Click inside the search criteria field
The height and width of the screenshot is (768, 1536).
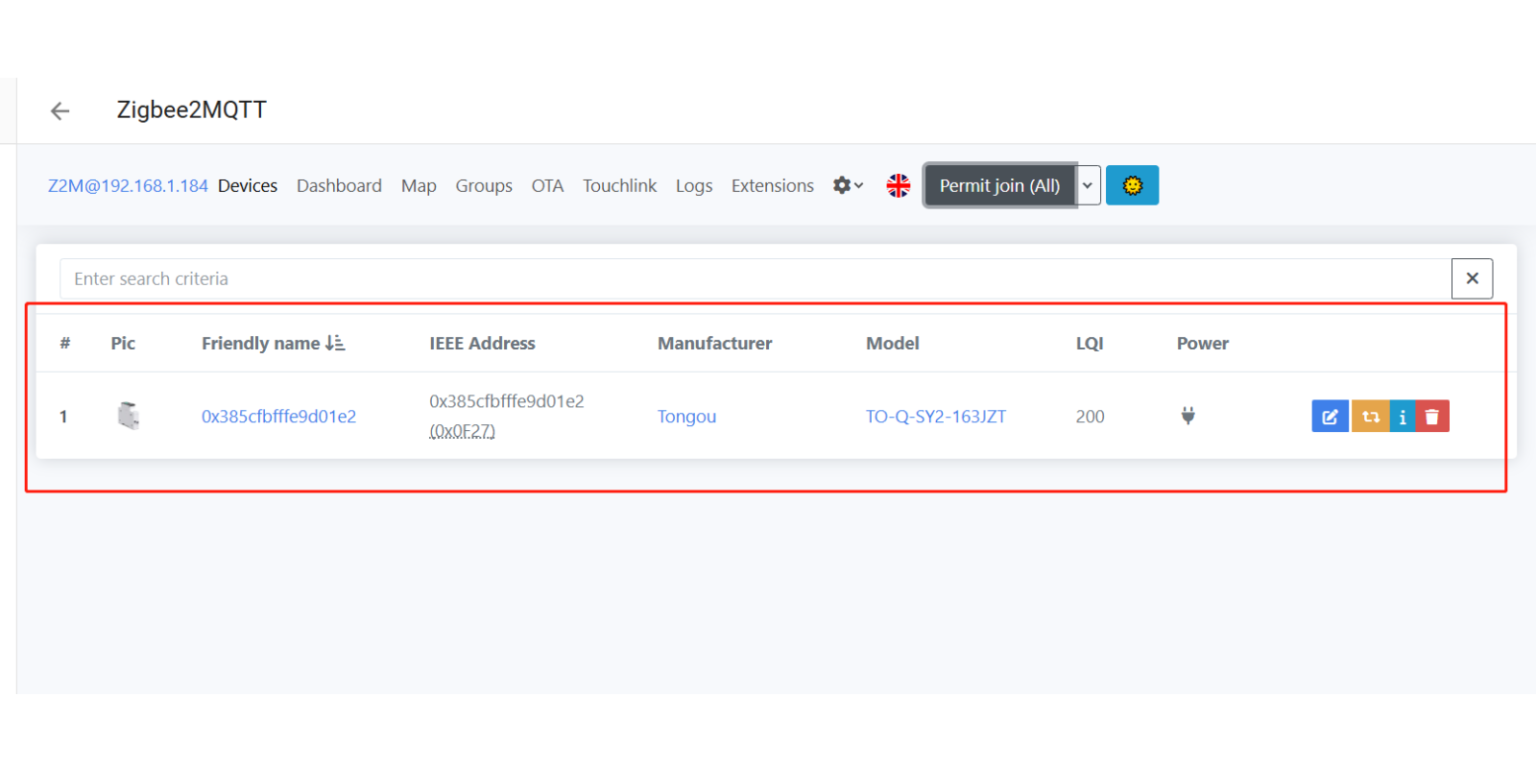pyautogui.click(x=400, y=278)
